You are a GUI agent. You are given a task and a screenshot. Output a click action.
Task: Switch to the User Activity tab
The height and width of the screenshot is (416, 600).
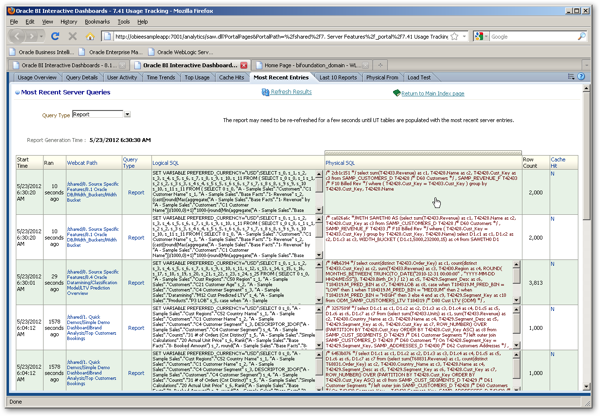pos(122,77)
